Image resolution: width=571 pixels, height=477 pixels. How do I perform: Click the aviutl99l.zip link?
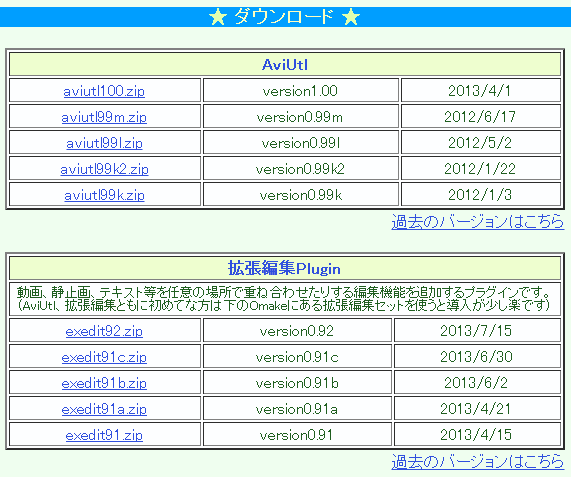[104, 143]
